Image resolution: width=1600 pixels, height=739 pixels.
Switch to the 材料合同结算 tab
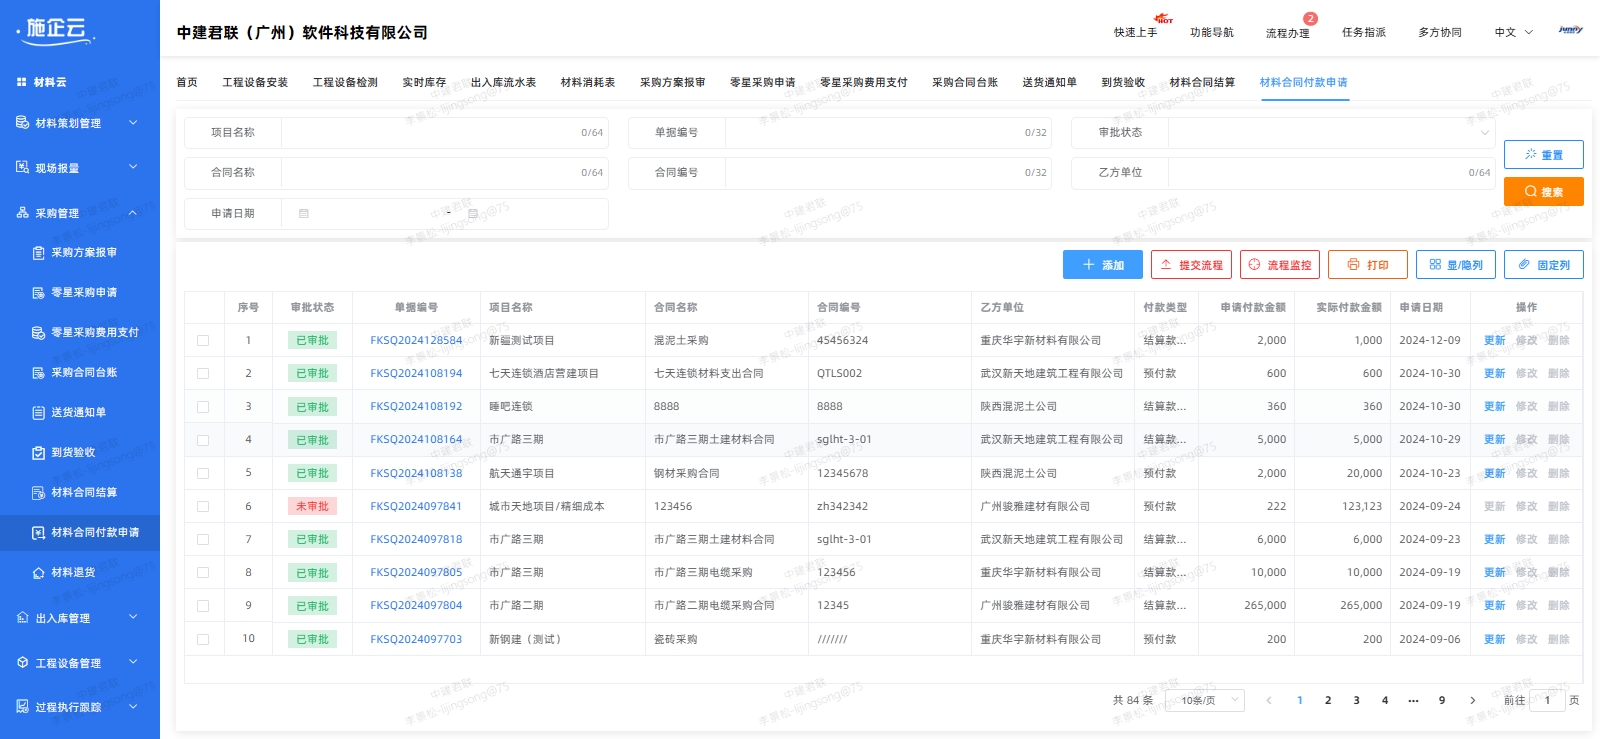point(1202,82)
